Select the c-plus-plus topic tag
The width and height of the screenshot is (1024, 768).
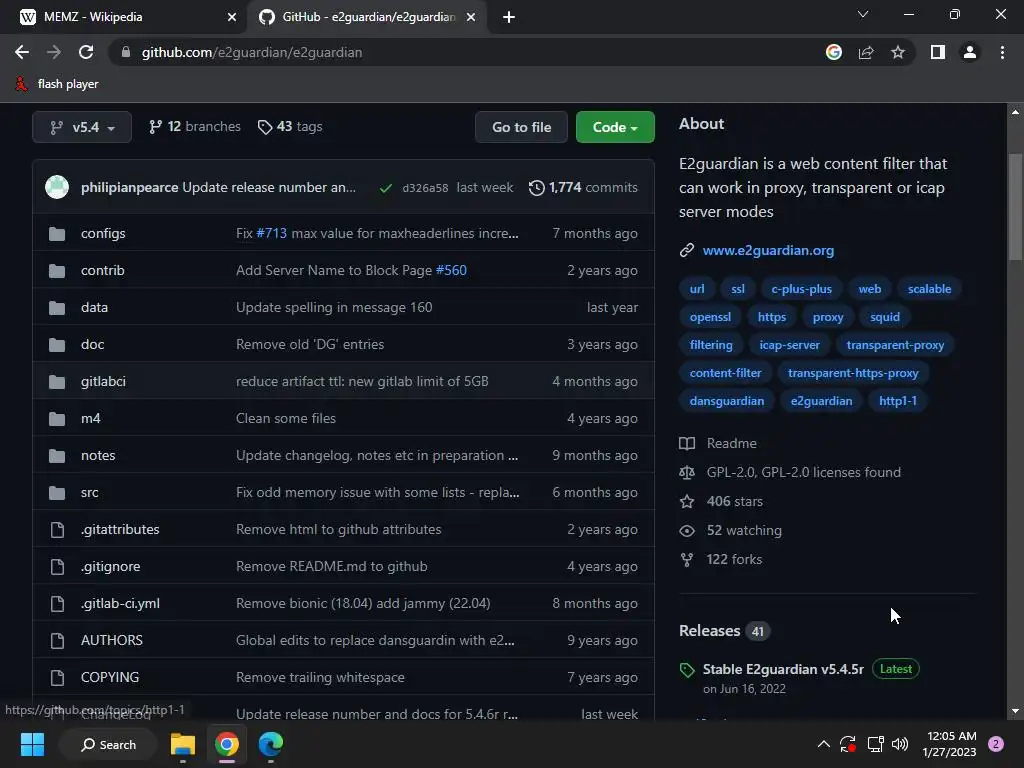(801, 289)
